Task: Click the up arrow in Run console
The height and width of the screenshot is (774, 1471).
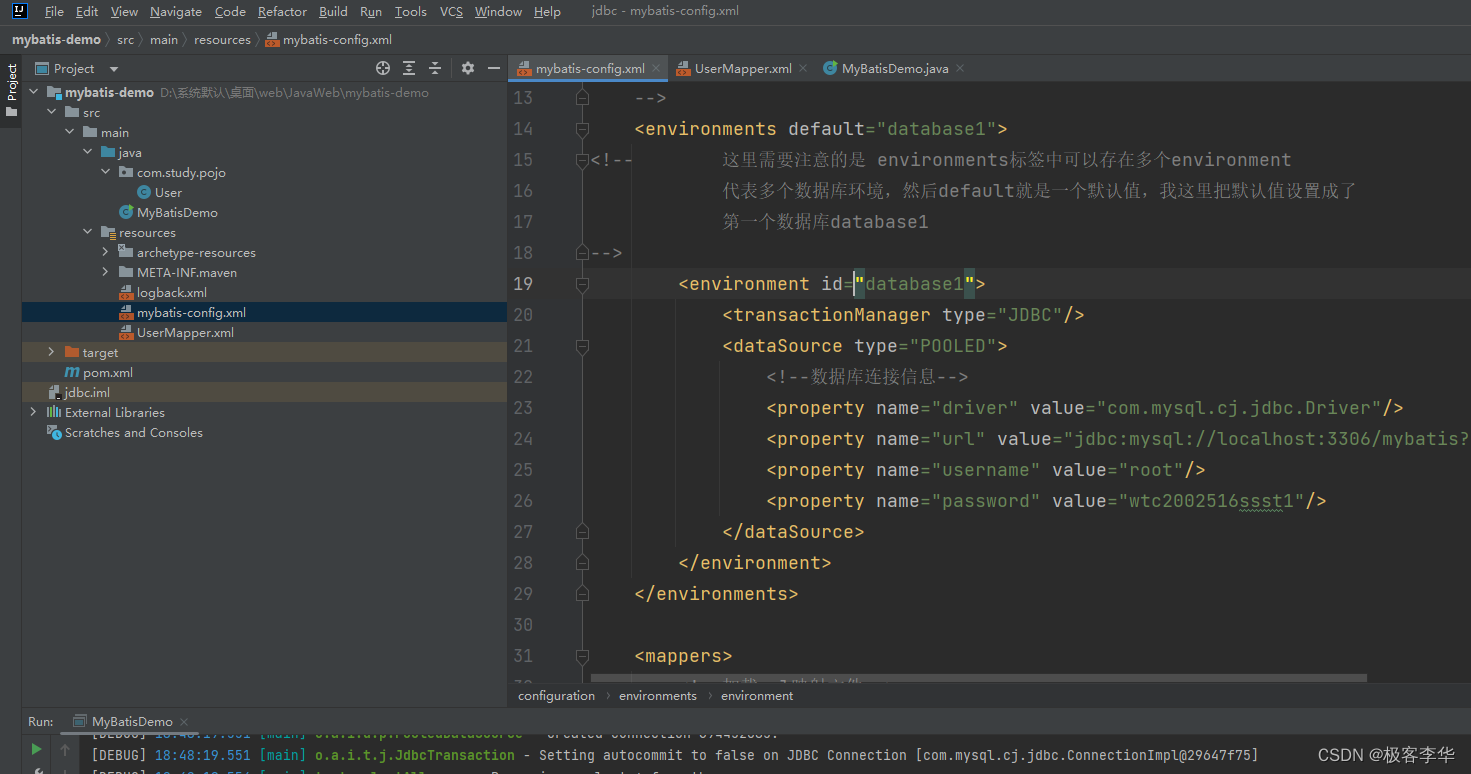Action: pos(65,748)
